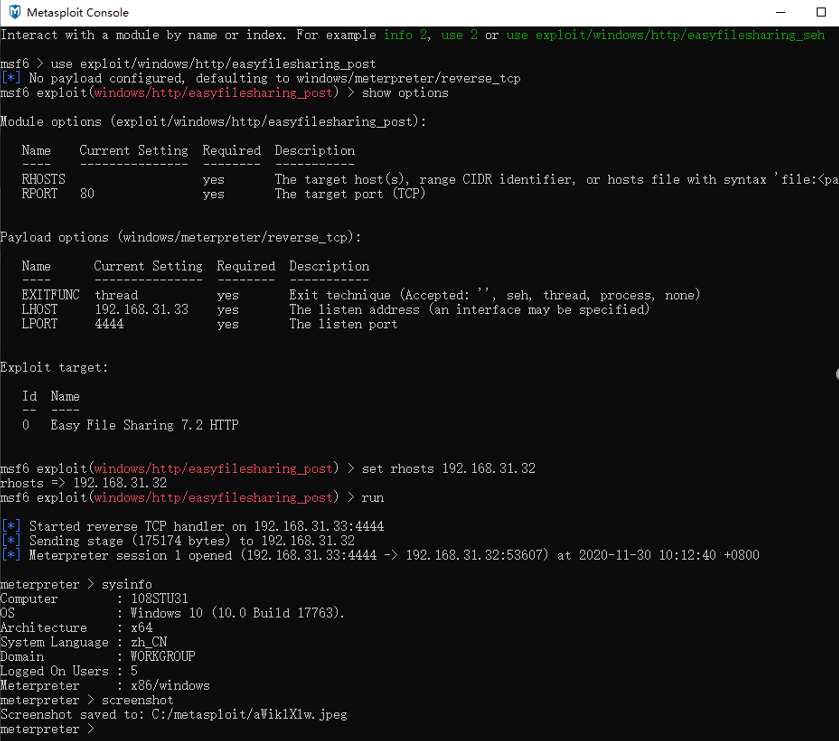Viewport: 839px width, 741px height.
Task: Click the 'Exploit target:' heading
Action: [54, 368]
